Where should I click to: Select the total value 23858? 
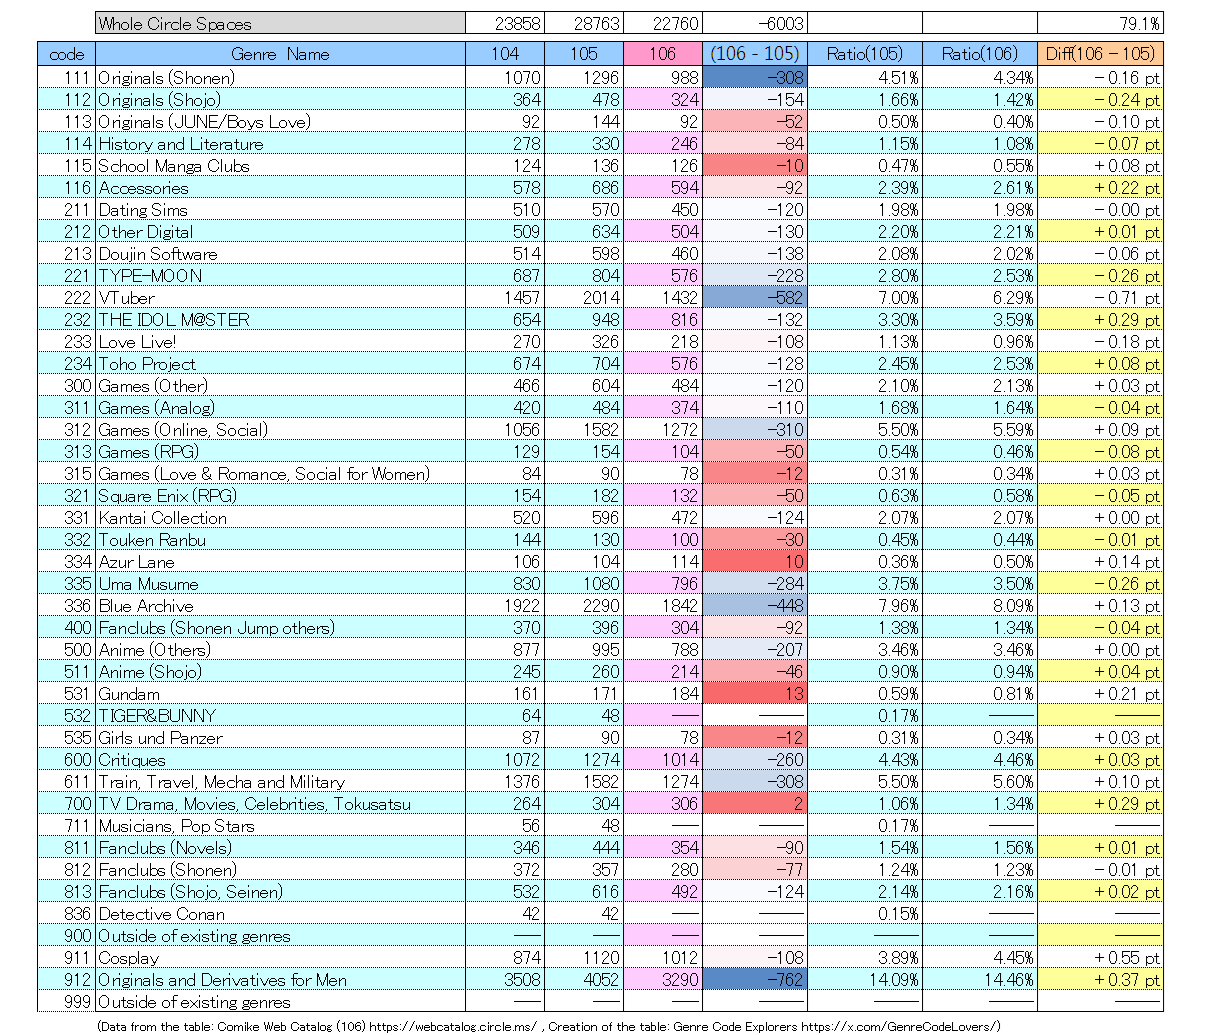tap(504, 23)
